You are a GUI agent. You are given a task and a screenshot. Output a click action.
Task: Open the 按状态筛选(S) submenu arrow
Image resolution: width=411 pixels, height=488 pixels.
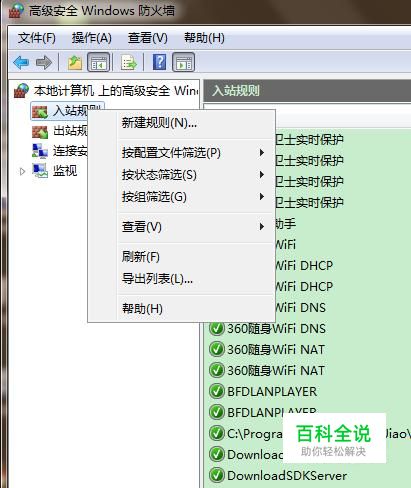(262, 175)
